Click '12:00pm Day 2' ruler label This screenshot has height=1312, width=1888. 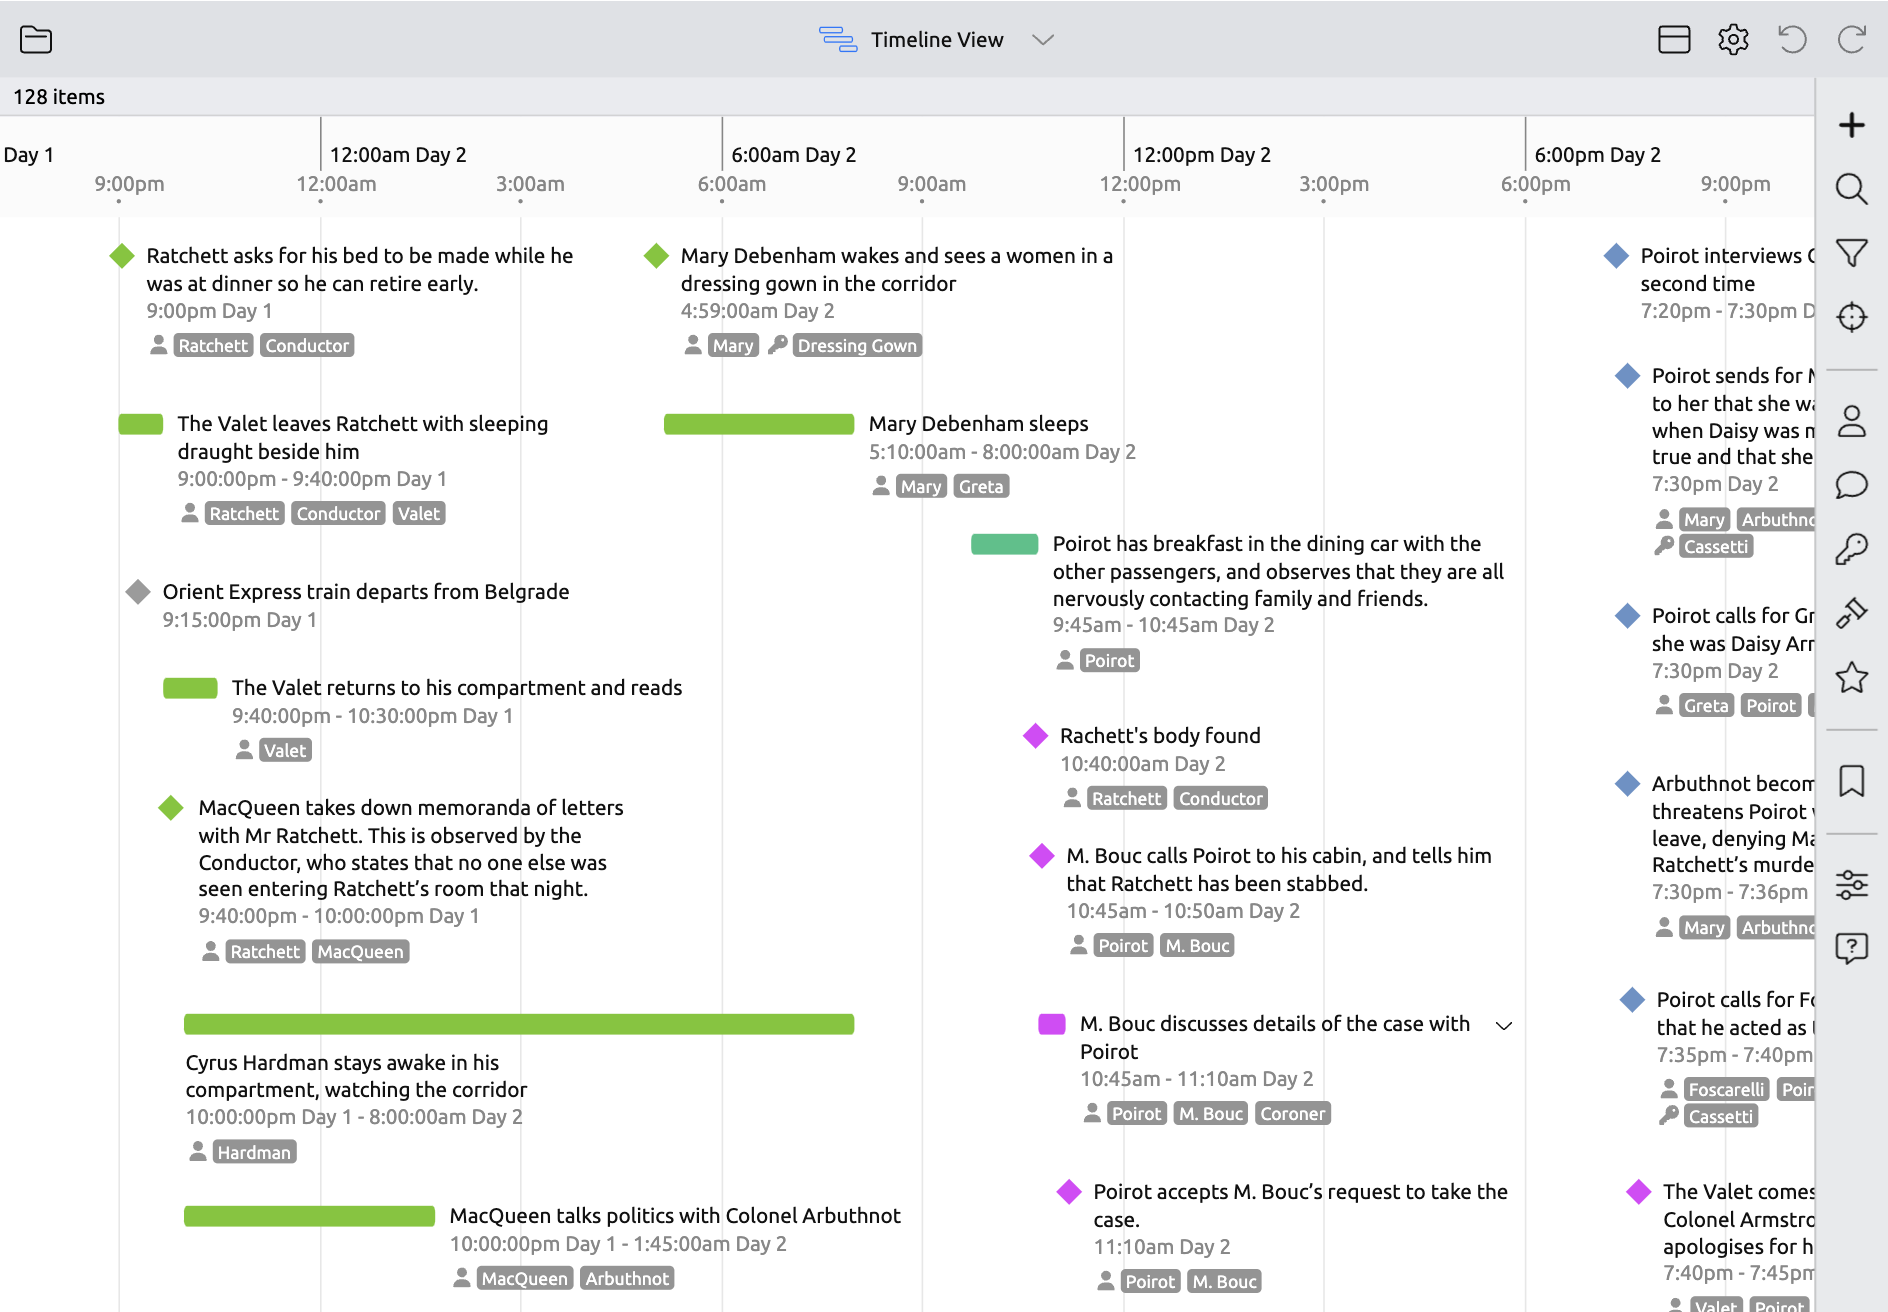[1202, 155]
